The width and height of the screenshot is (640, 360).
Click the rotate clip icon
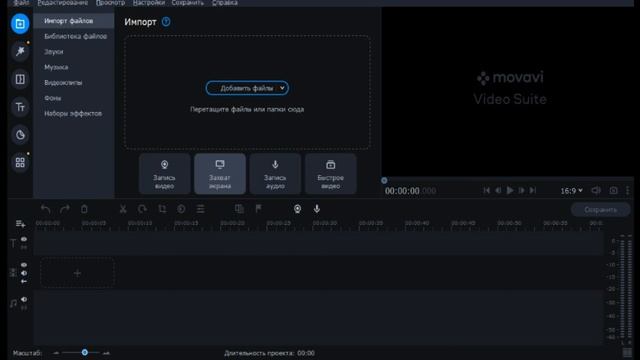point(142,209)
